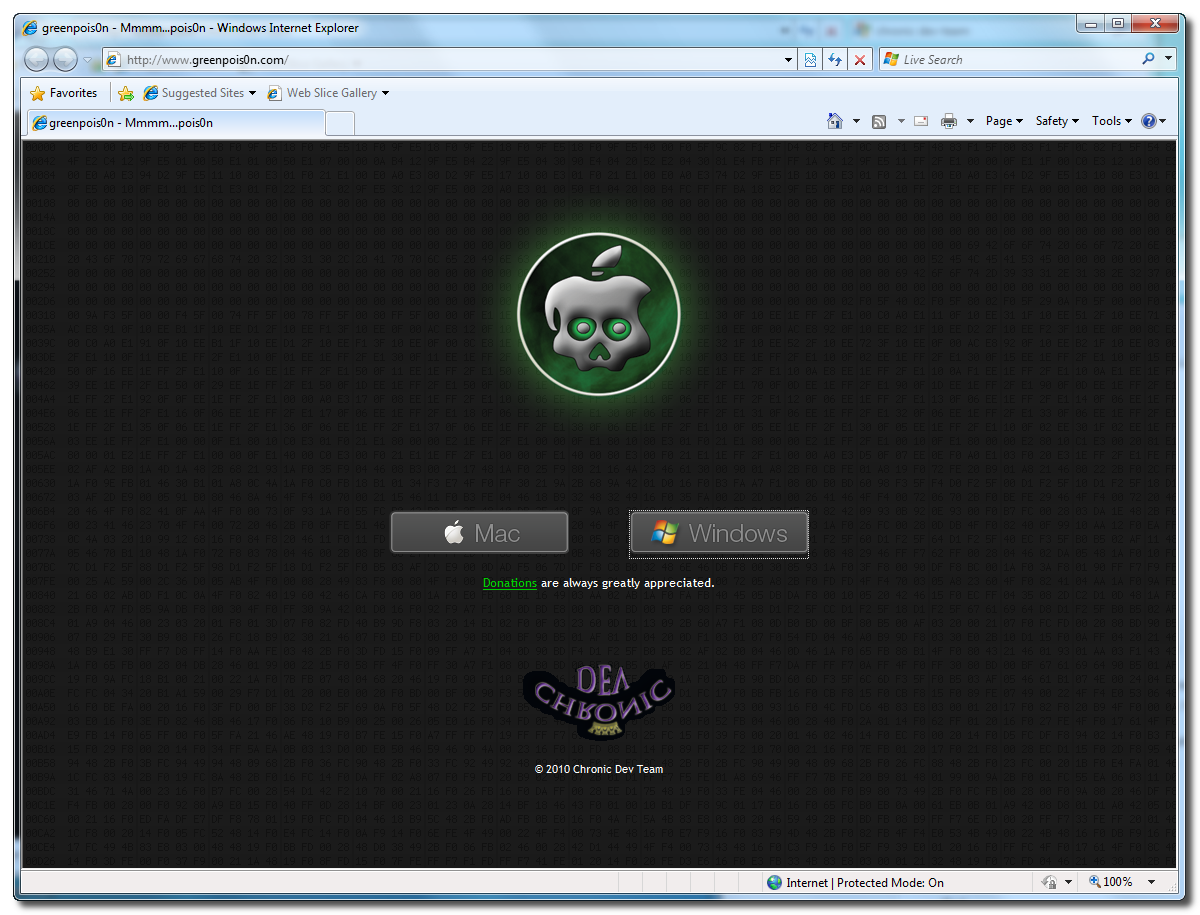Click the Home house icon

point(835,121)
